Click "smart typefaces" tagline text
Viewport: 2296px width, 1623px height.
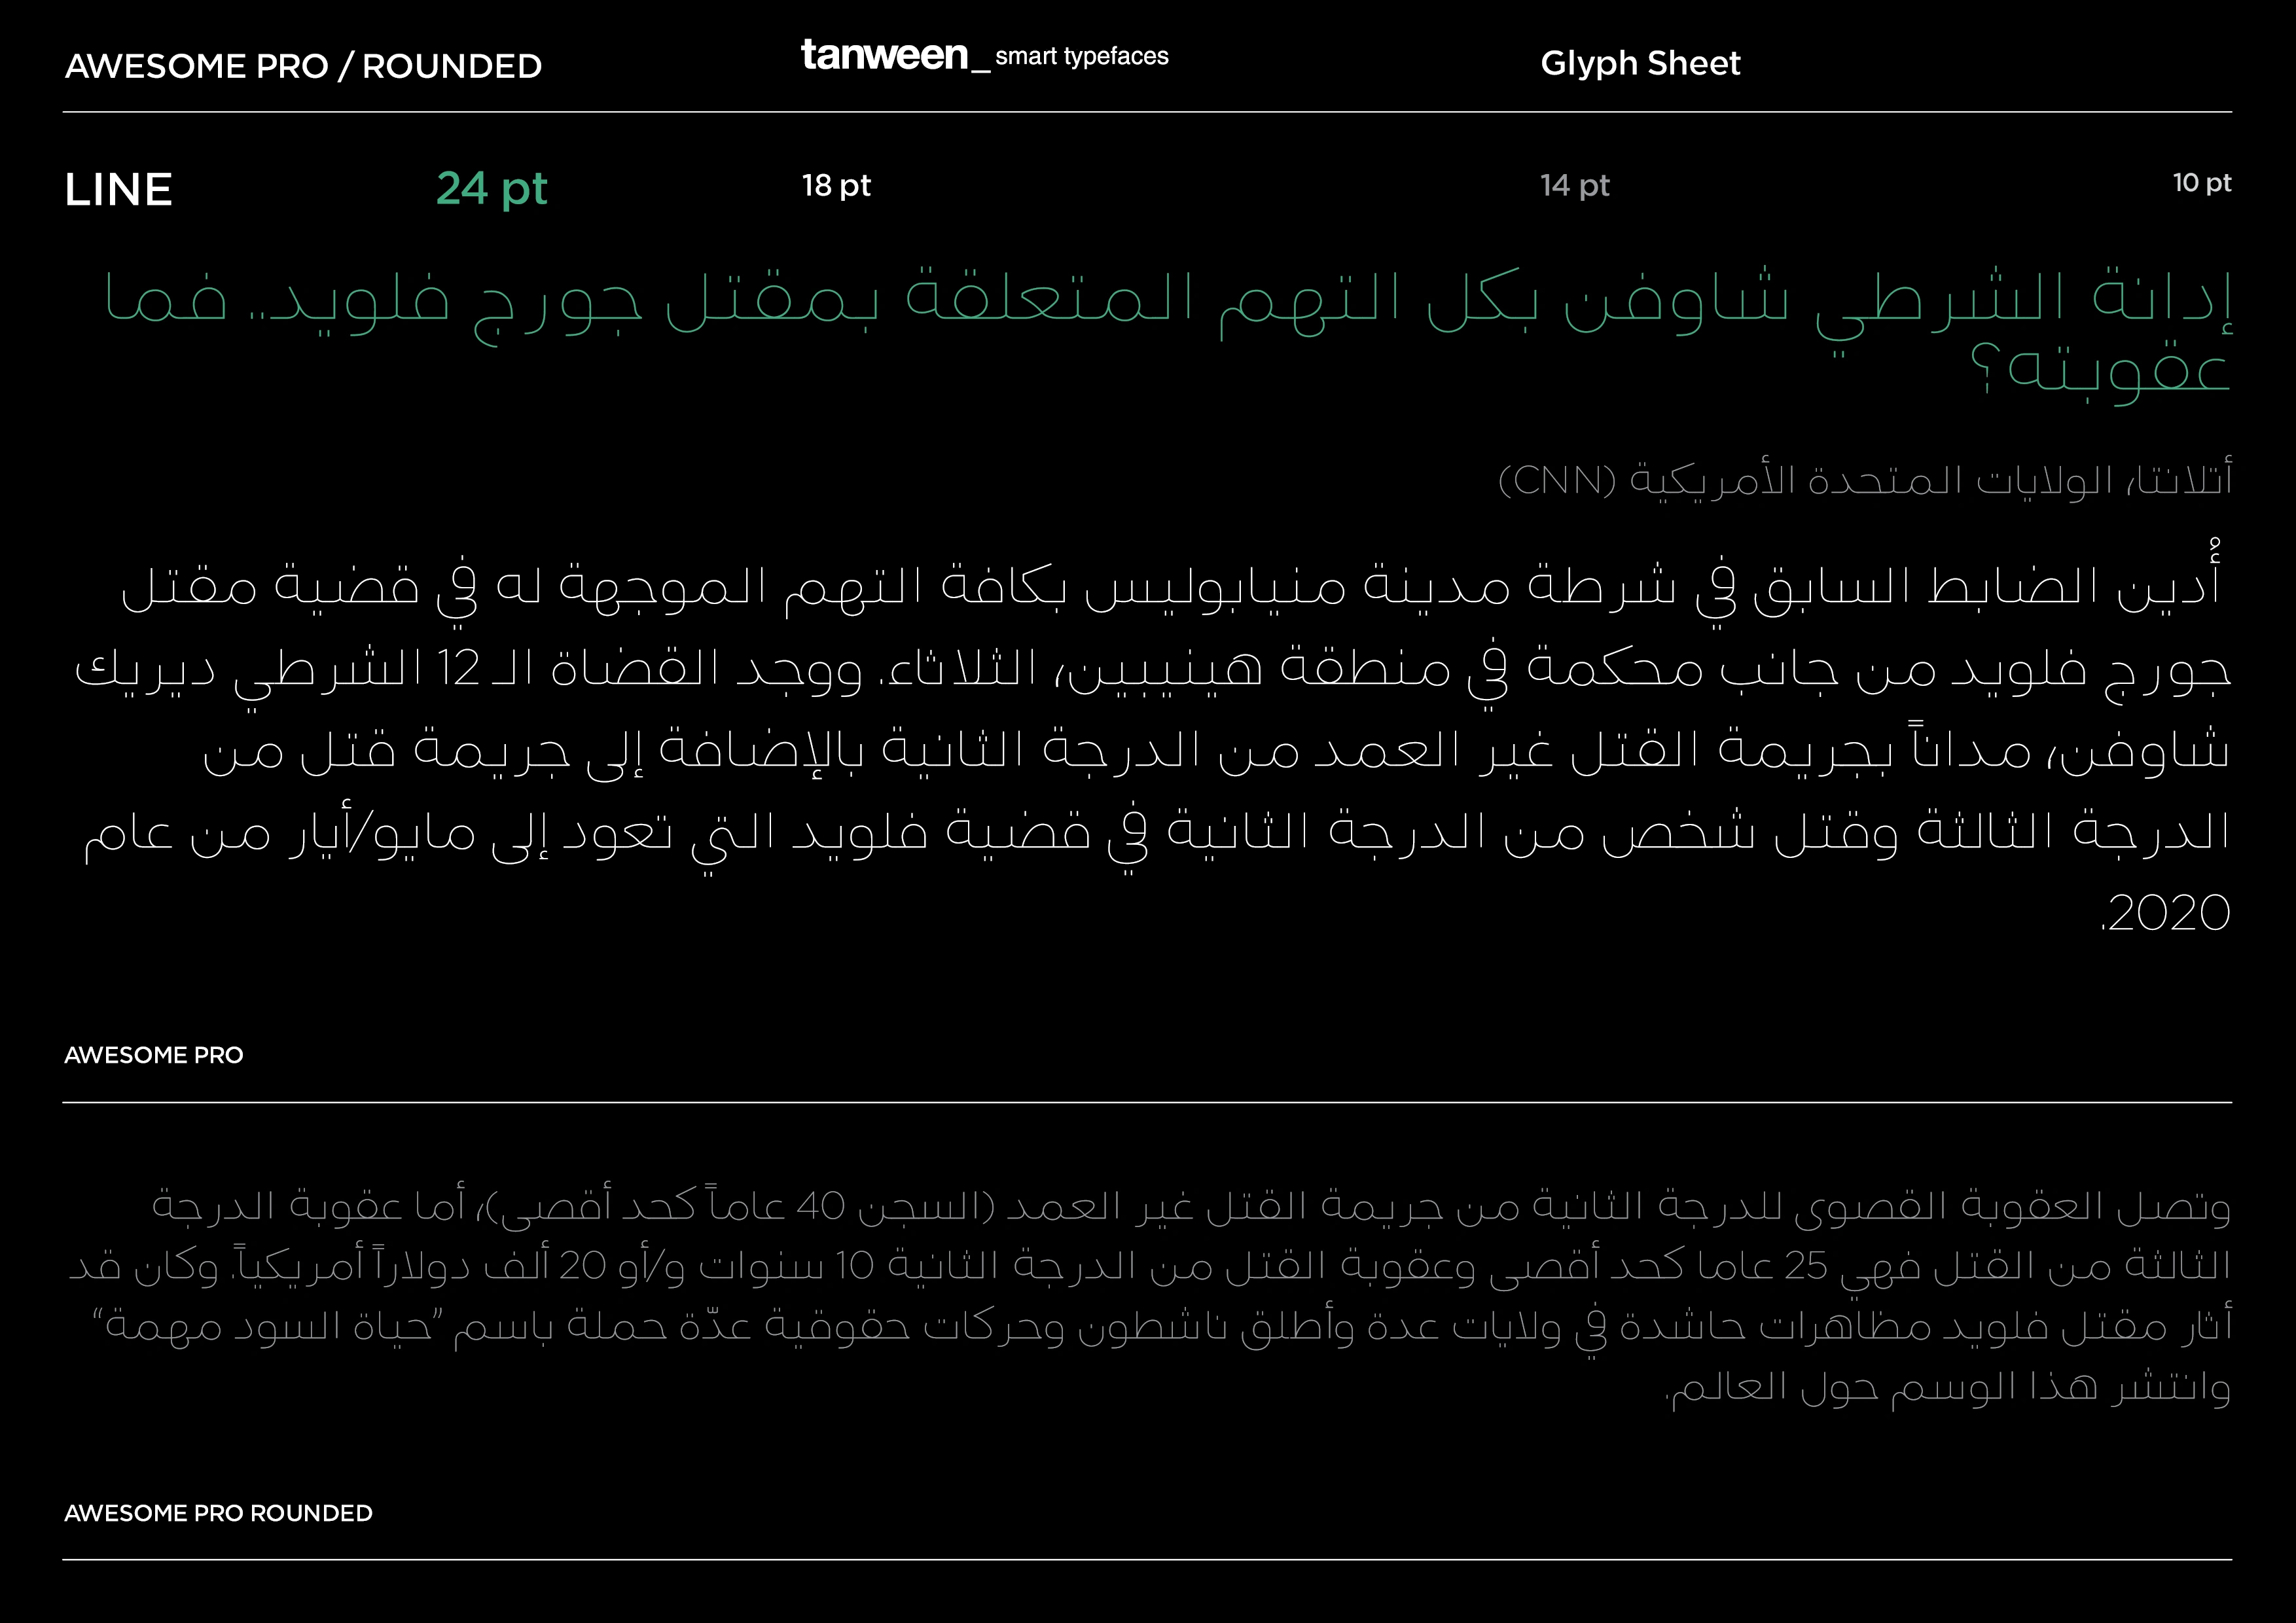point(1082,57)
